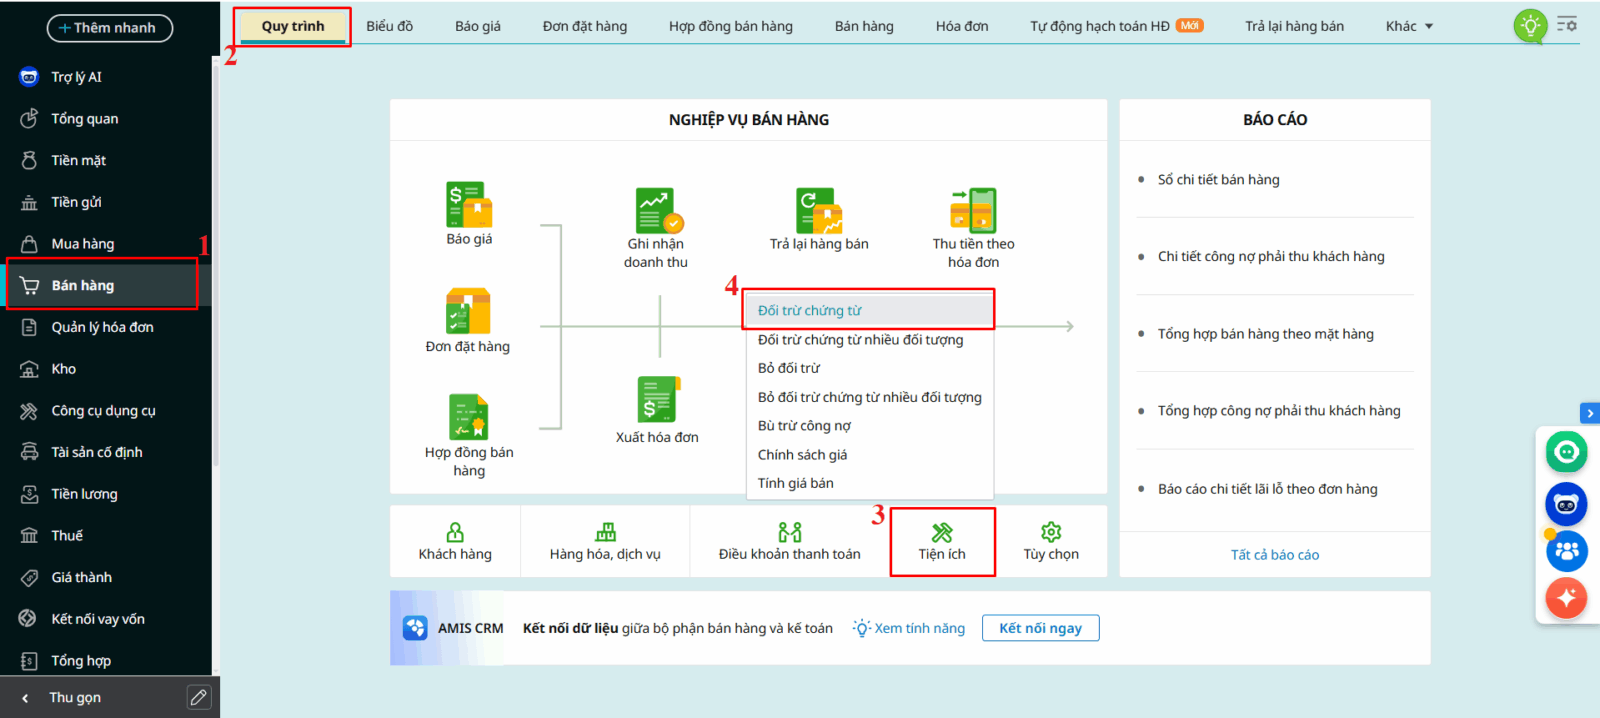The image size is (1600, 718).
Task: Open the Tất cả báo cáo link
Action: pyautogui.click(x=1274, y=555)
